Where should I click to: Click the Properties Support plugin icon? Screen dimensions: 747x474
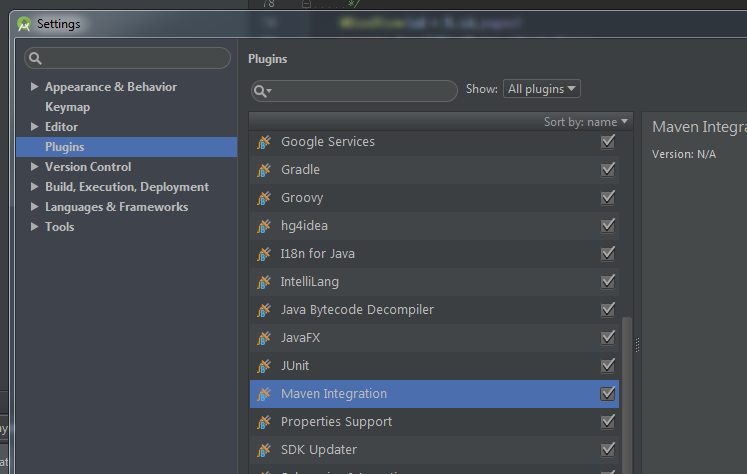point(264,423)
